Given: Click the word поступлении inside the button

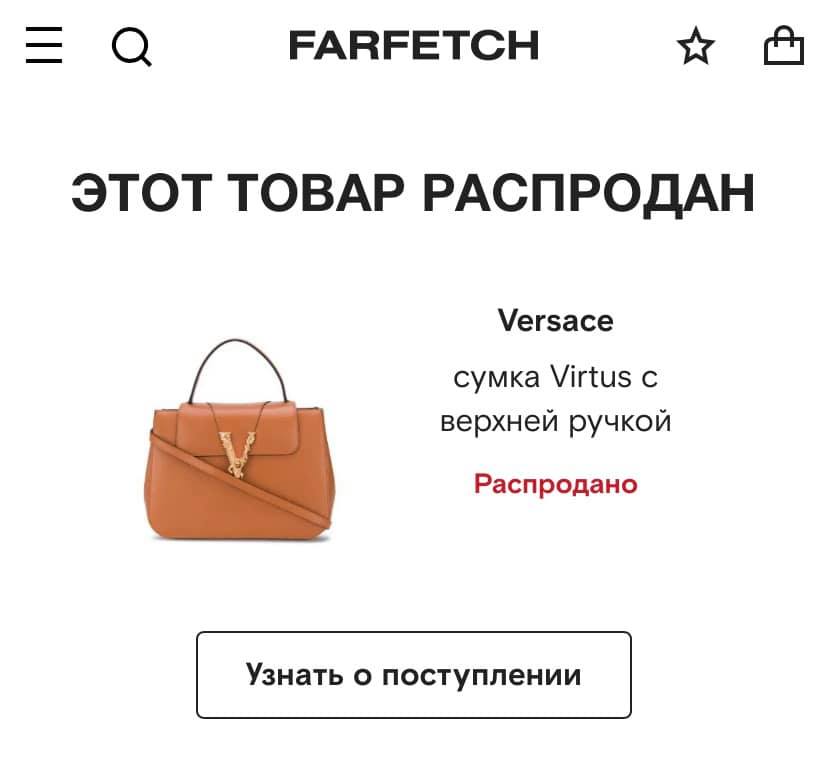Looking at the screenshot, I should [481, 676].
